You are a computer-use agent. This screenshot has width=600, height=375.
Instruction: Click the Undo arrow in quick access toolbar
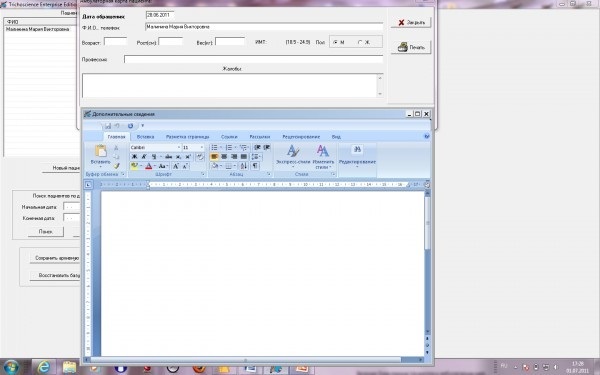coord(117,126)
